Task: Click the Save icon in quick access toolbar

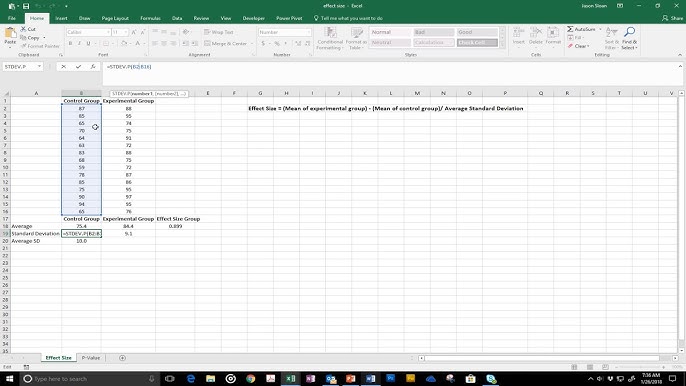Action: pos(26,6)
